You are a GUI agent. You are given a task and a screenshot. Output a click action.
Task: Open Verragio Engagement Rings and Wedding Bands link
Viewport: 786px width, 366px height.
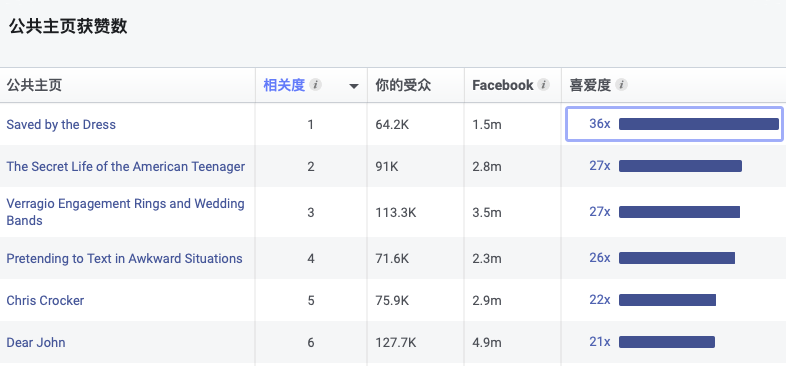pyautogui.click(x=125, y=212)
